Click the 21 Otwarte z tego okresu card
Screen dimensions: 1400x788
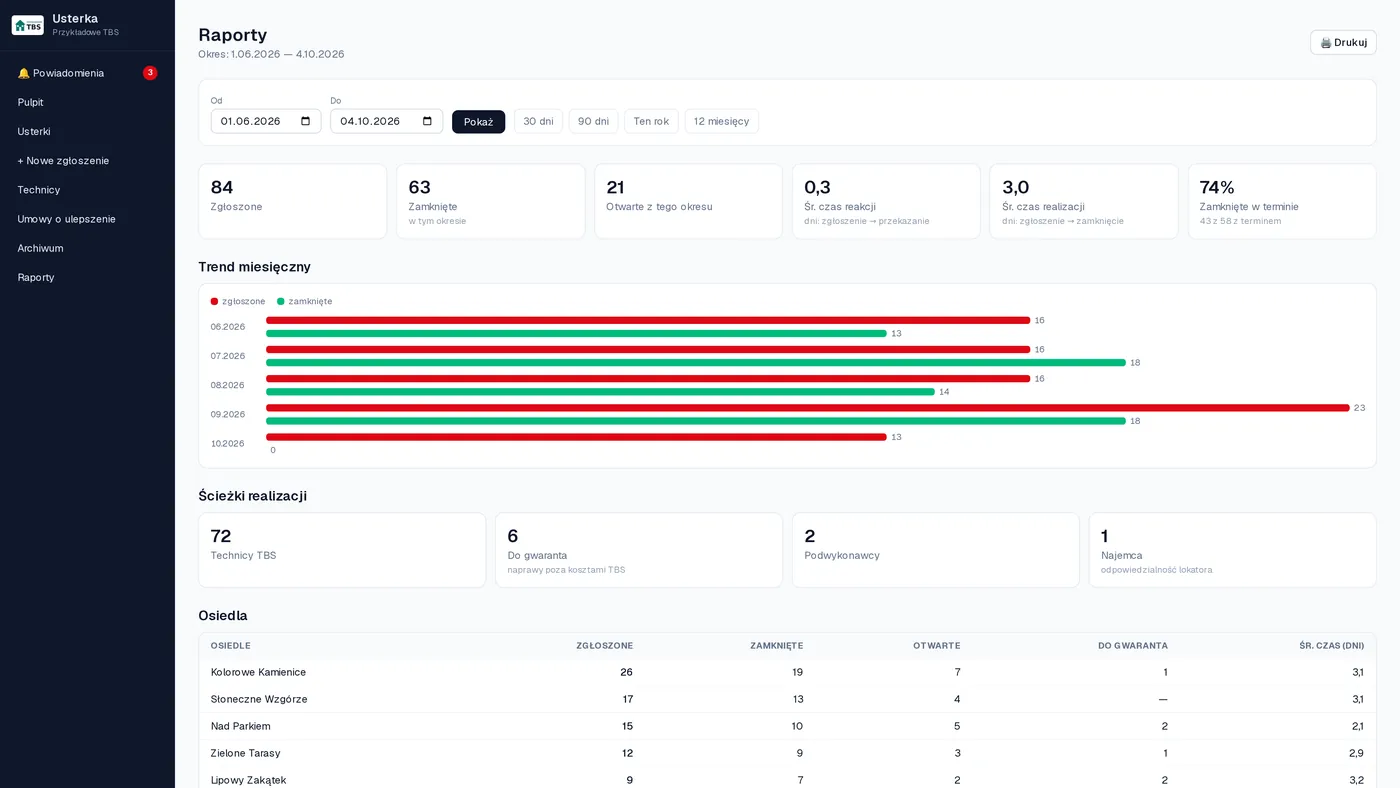688,201
